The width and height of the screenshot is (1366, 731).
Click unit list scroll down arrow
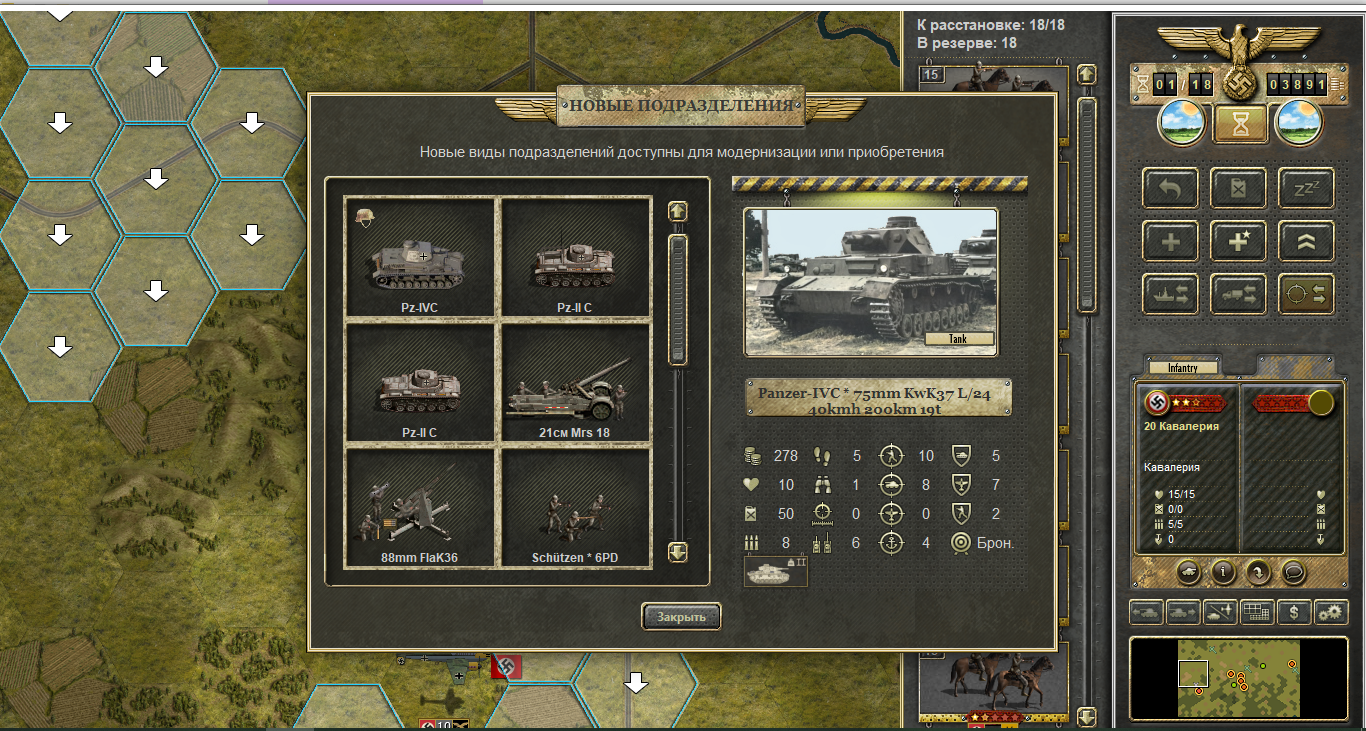tap(678, 552)
